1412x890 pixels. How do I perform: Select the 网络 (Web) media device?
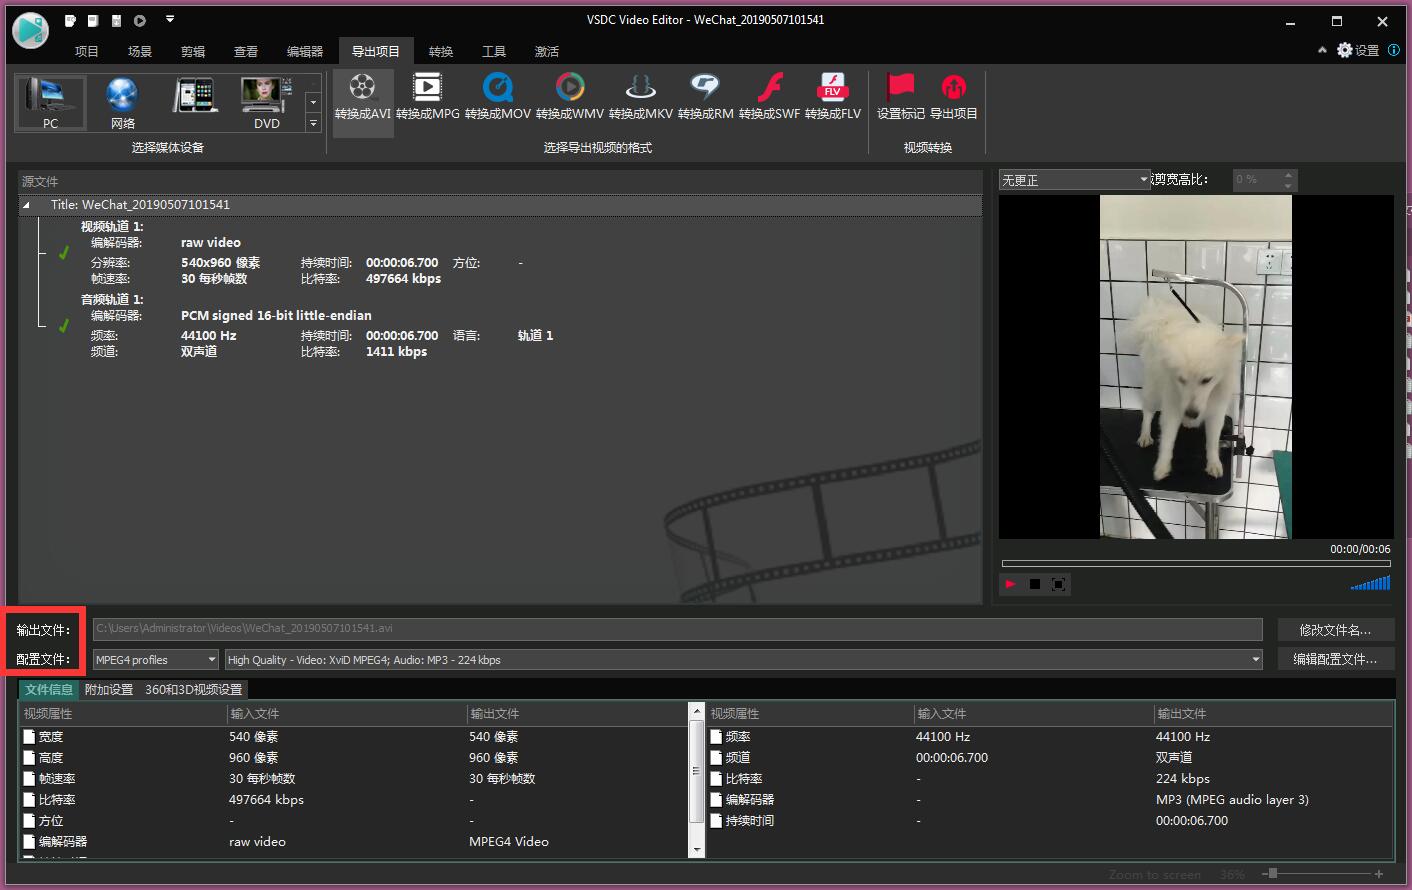click(122, 103)
